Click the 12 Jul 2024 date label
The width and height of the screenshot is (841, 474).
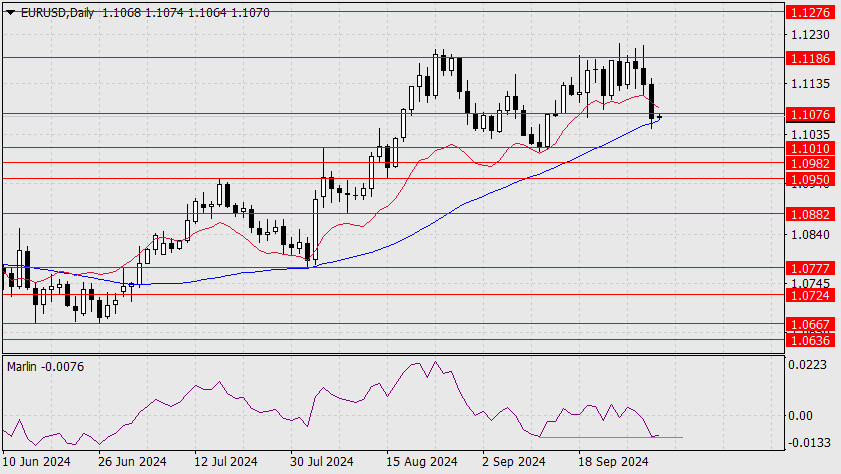coord(226,462)
